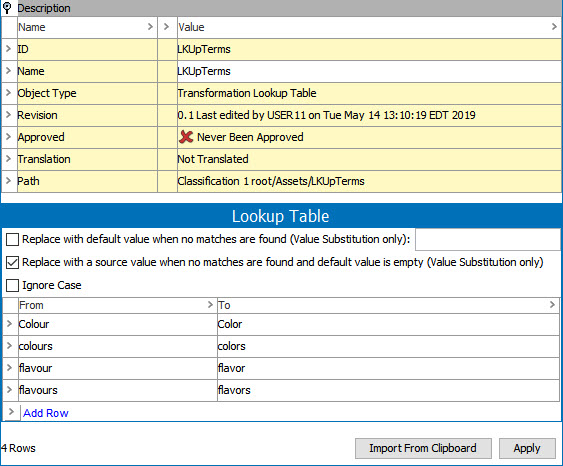Open the From column header arrow
This screenshot has width=563, height=466.
210,305
